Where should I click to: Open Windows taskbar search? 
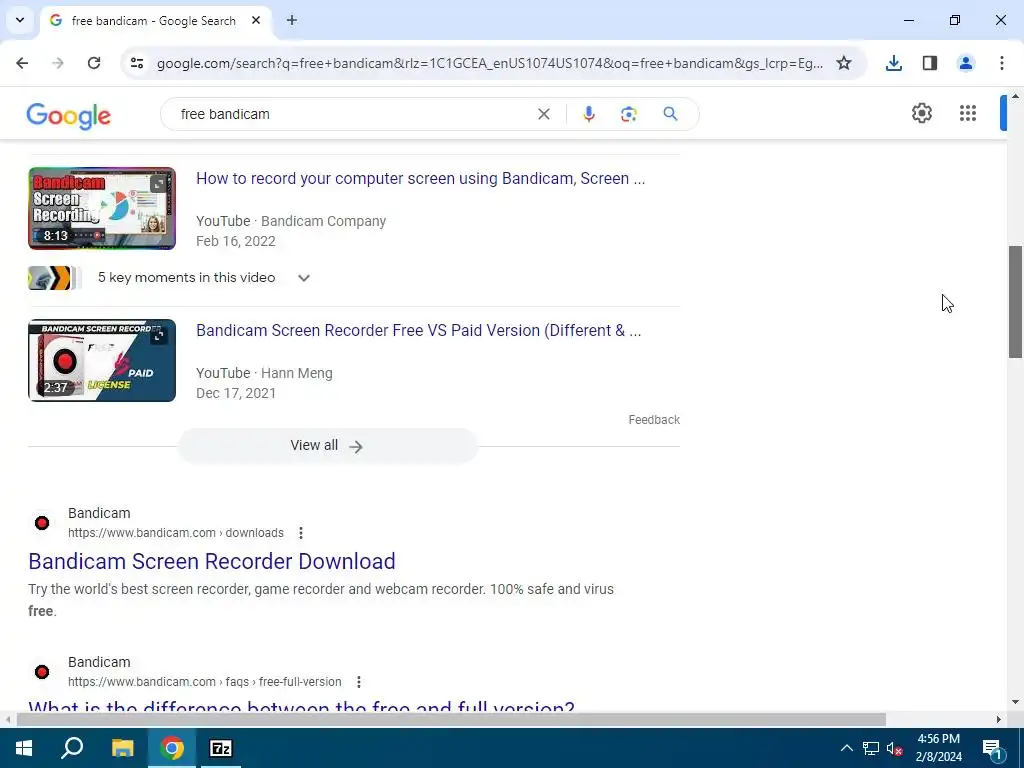(x=72, y=748)
